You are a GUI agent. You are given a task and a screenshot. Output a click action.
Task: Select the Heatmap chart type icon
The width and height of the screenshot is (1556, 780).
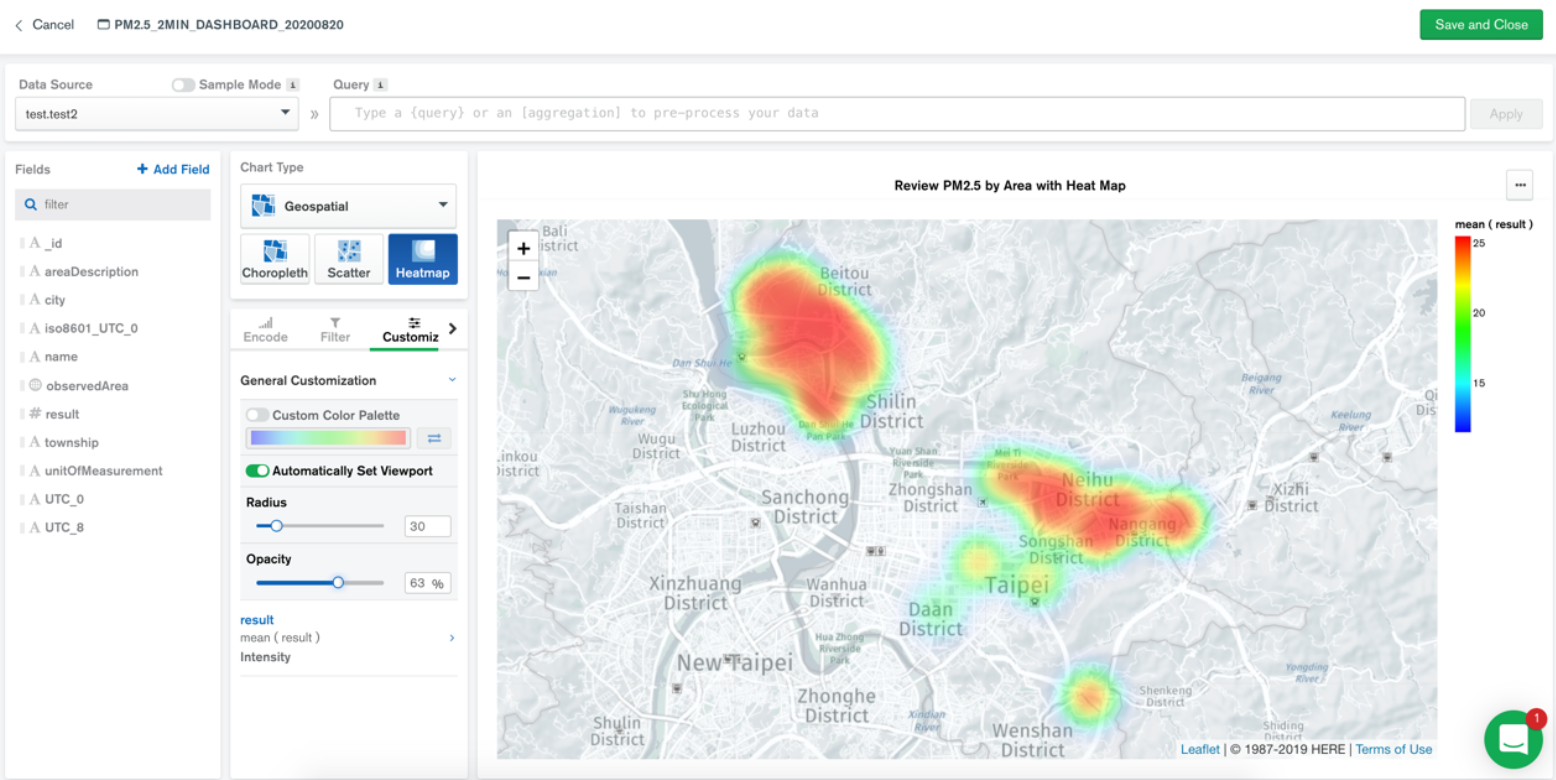422,258
